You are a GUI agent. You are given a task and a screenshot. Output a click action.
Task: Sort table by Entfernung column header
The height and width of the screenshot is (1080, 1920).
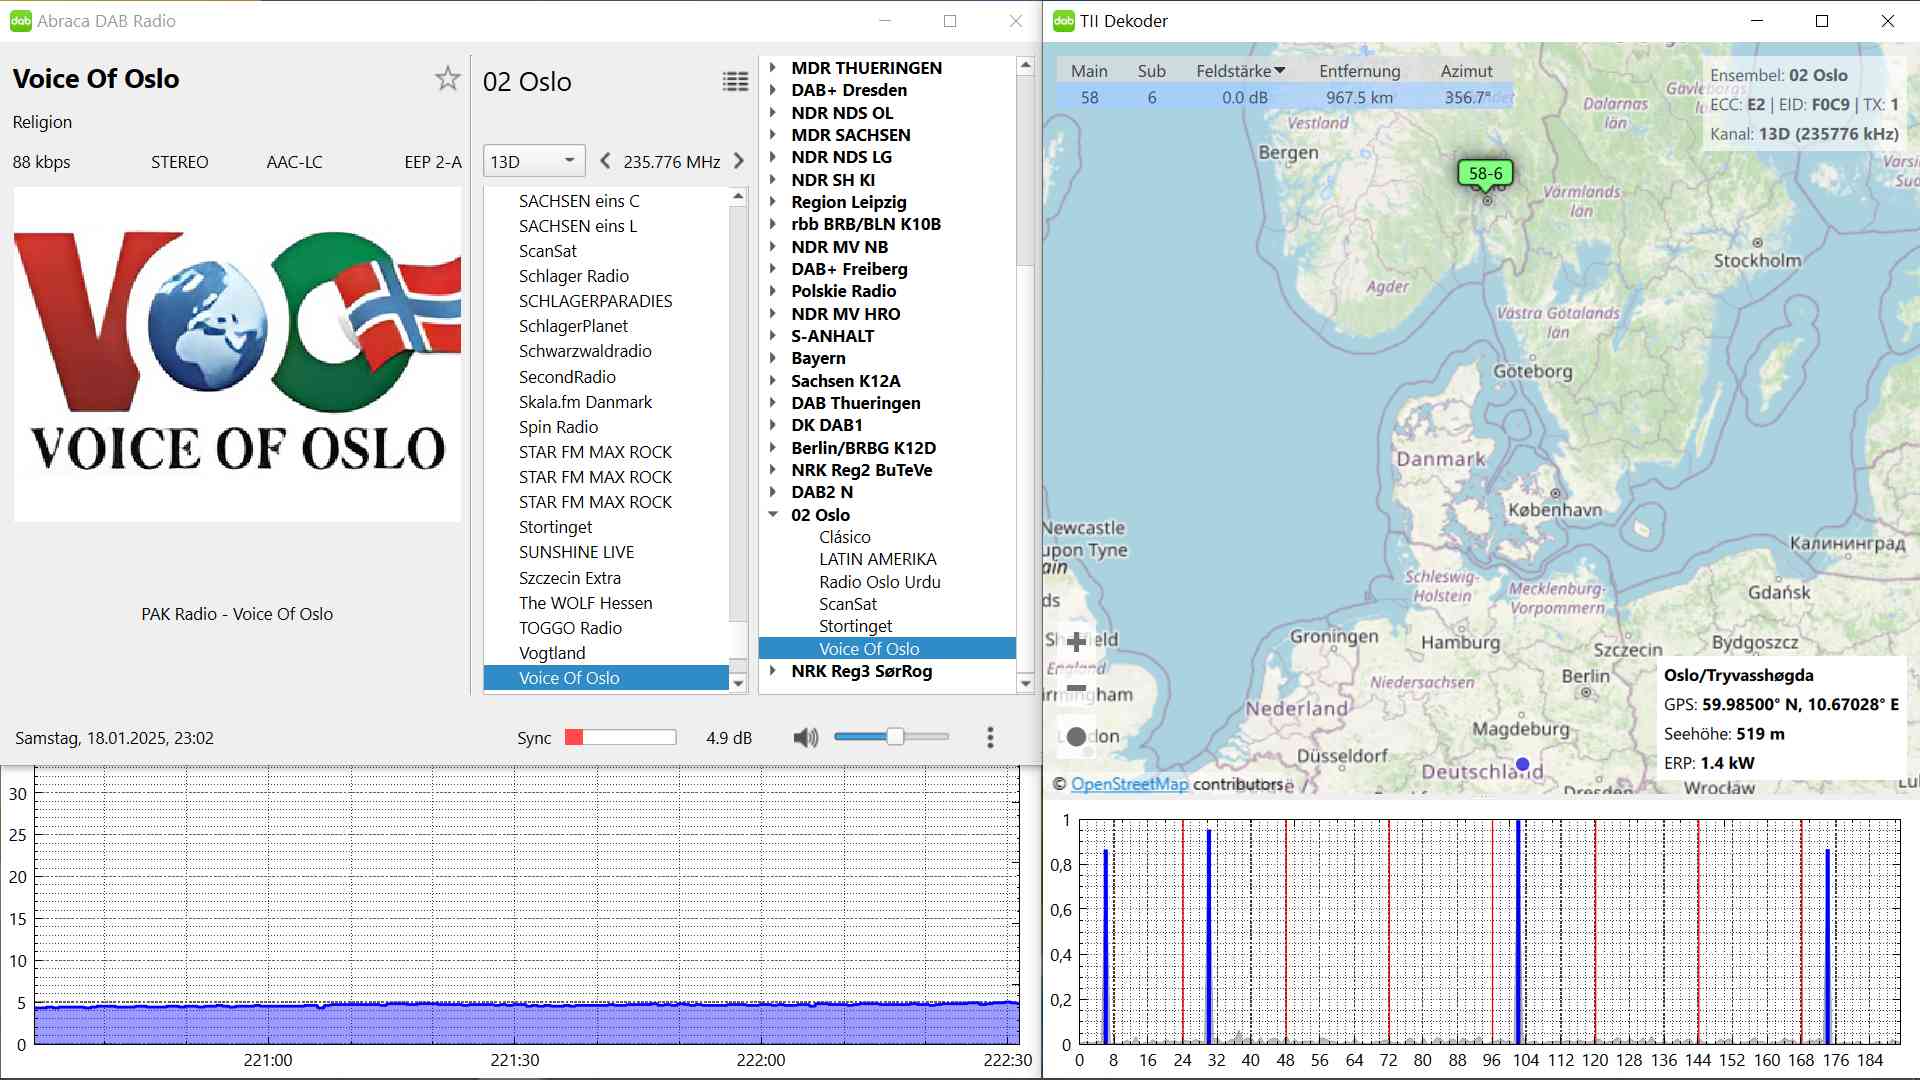(x=1359, y=71)
